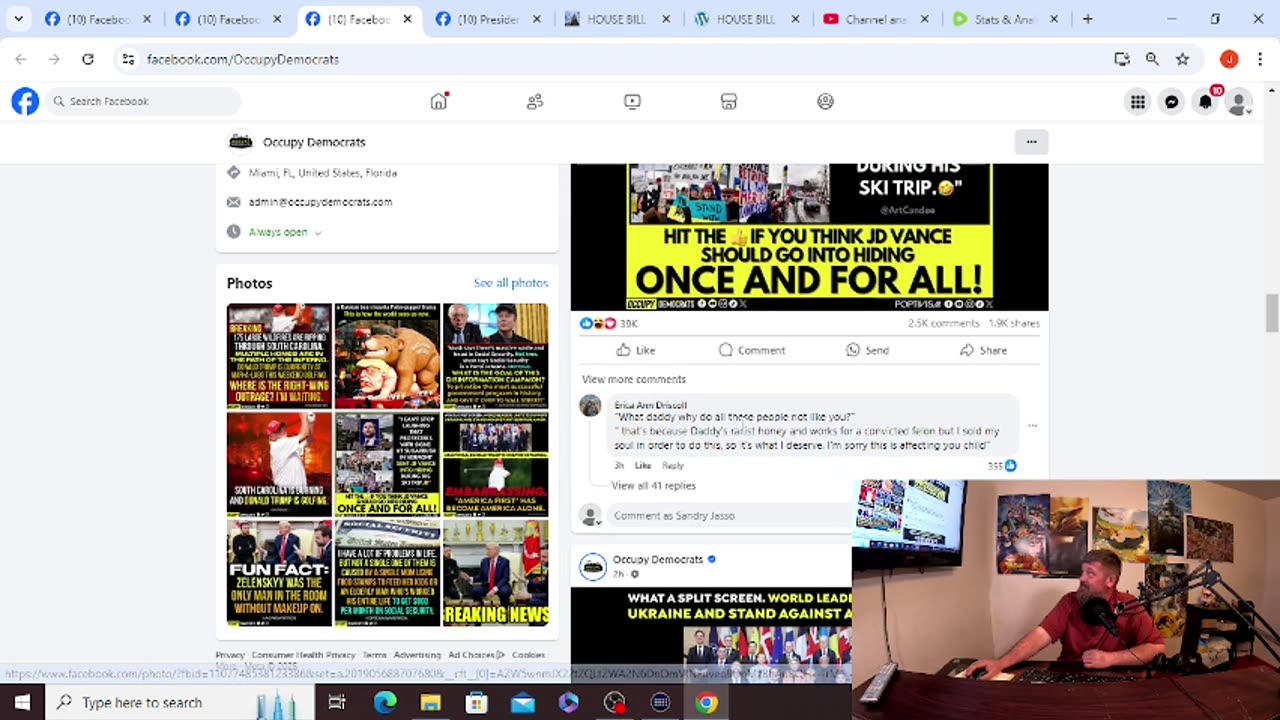This screenshot has height=720, width=1280.
Task: Click the Comment button on the post
Action: click(752, 350)
